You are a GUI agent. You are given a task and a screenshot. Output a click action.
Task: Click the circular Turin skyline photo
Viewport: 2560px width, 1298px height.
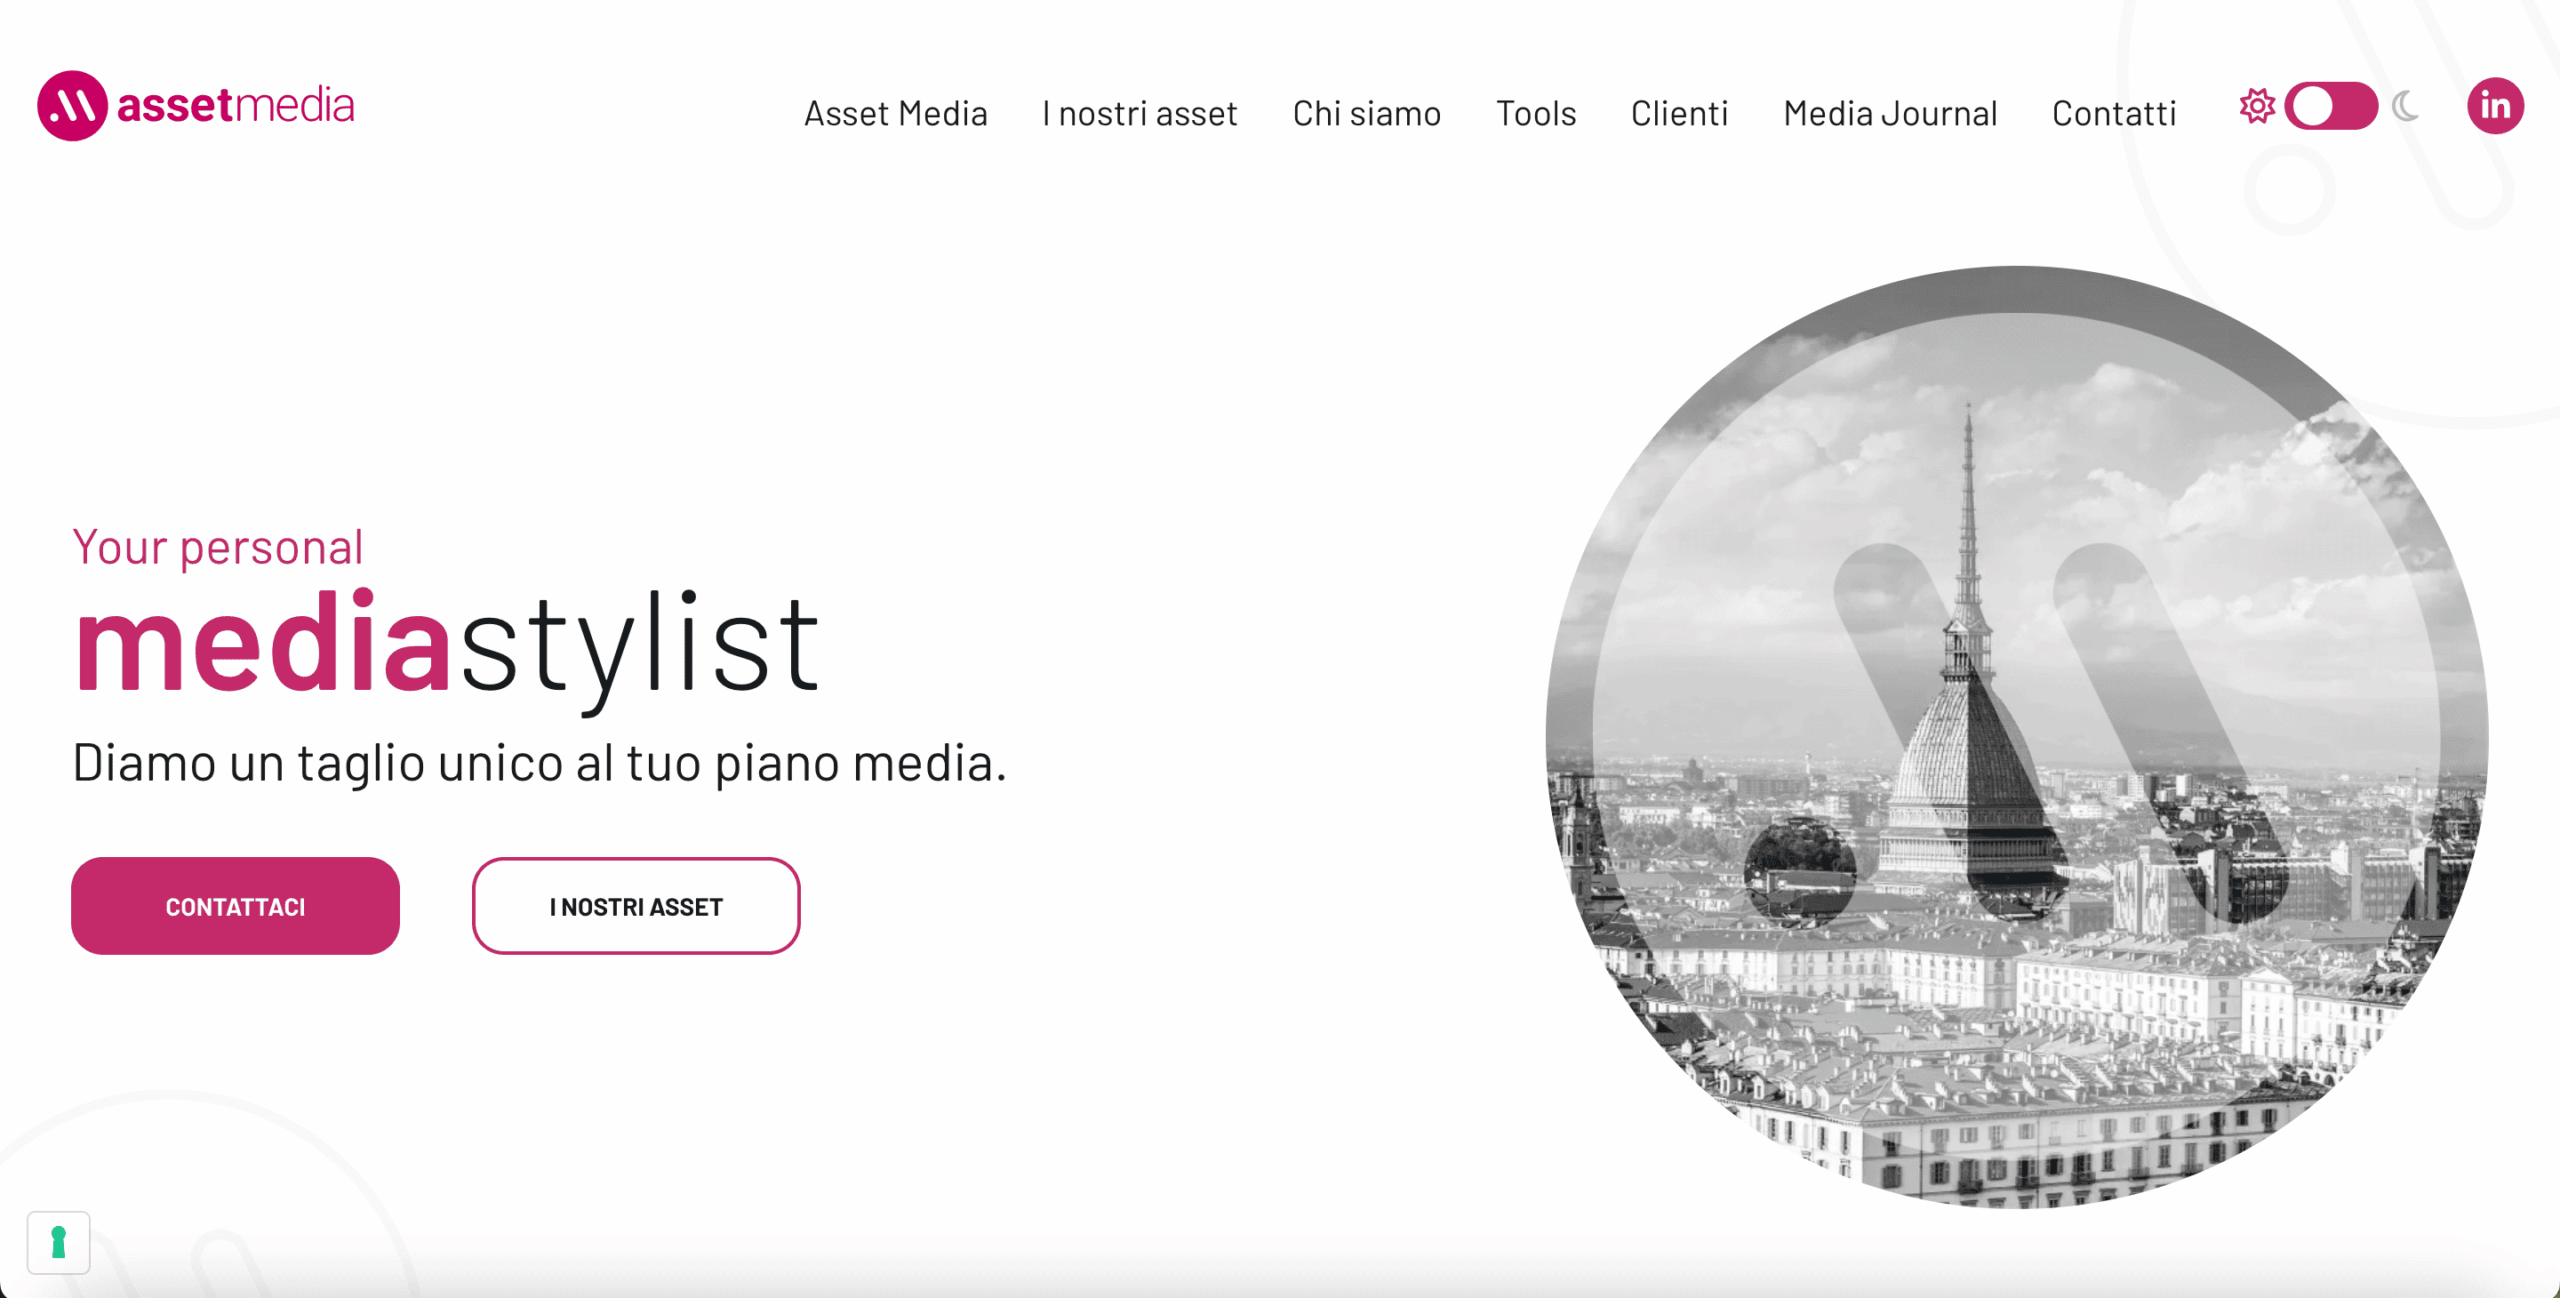pos(2017,737)
